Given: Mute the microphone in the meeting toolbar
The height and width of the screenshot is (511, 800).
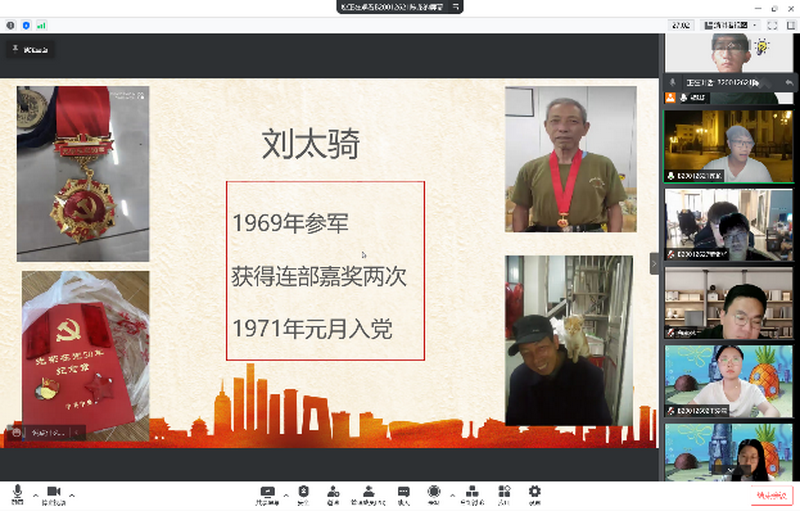Looking at the screenshot, I should pyautogui.click(x=17, y=492).
